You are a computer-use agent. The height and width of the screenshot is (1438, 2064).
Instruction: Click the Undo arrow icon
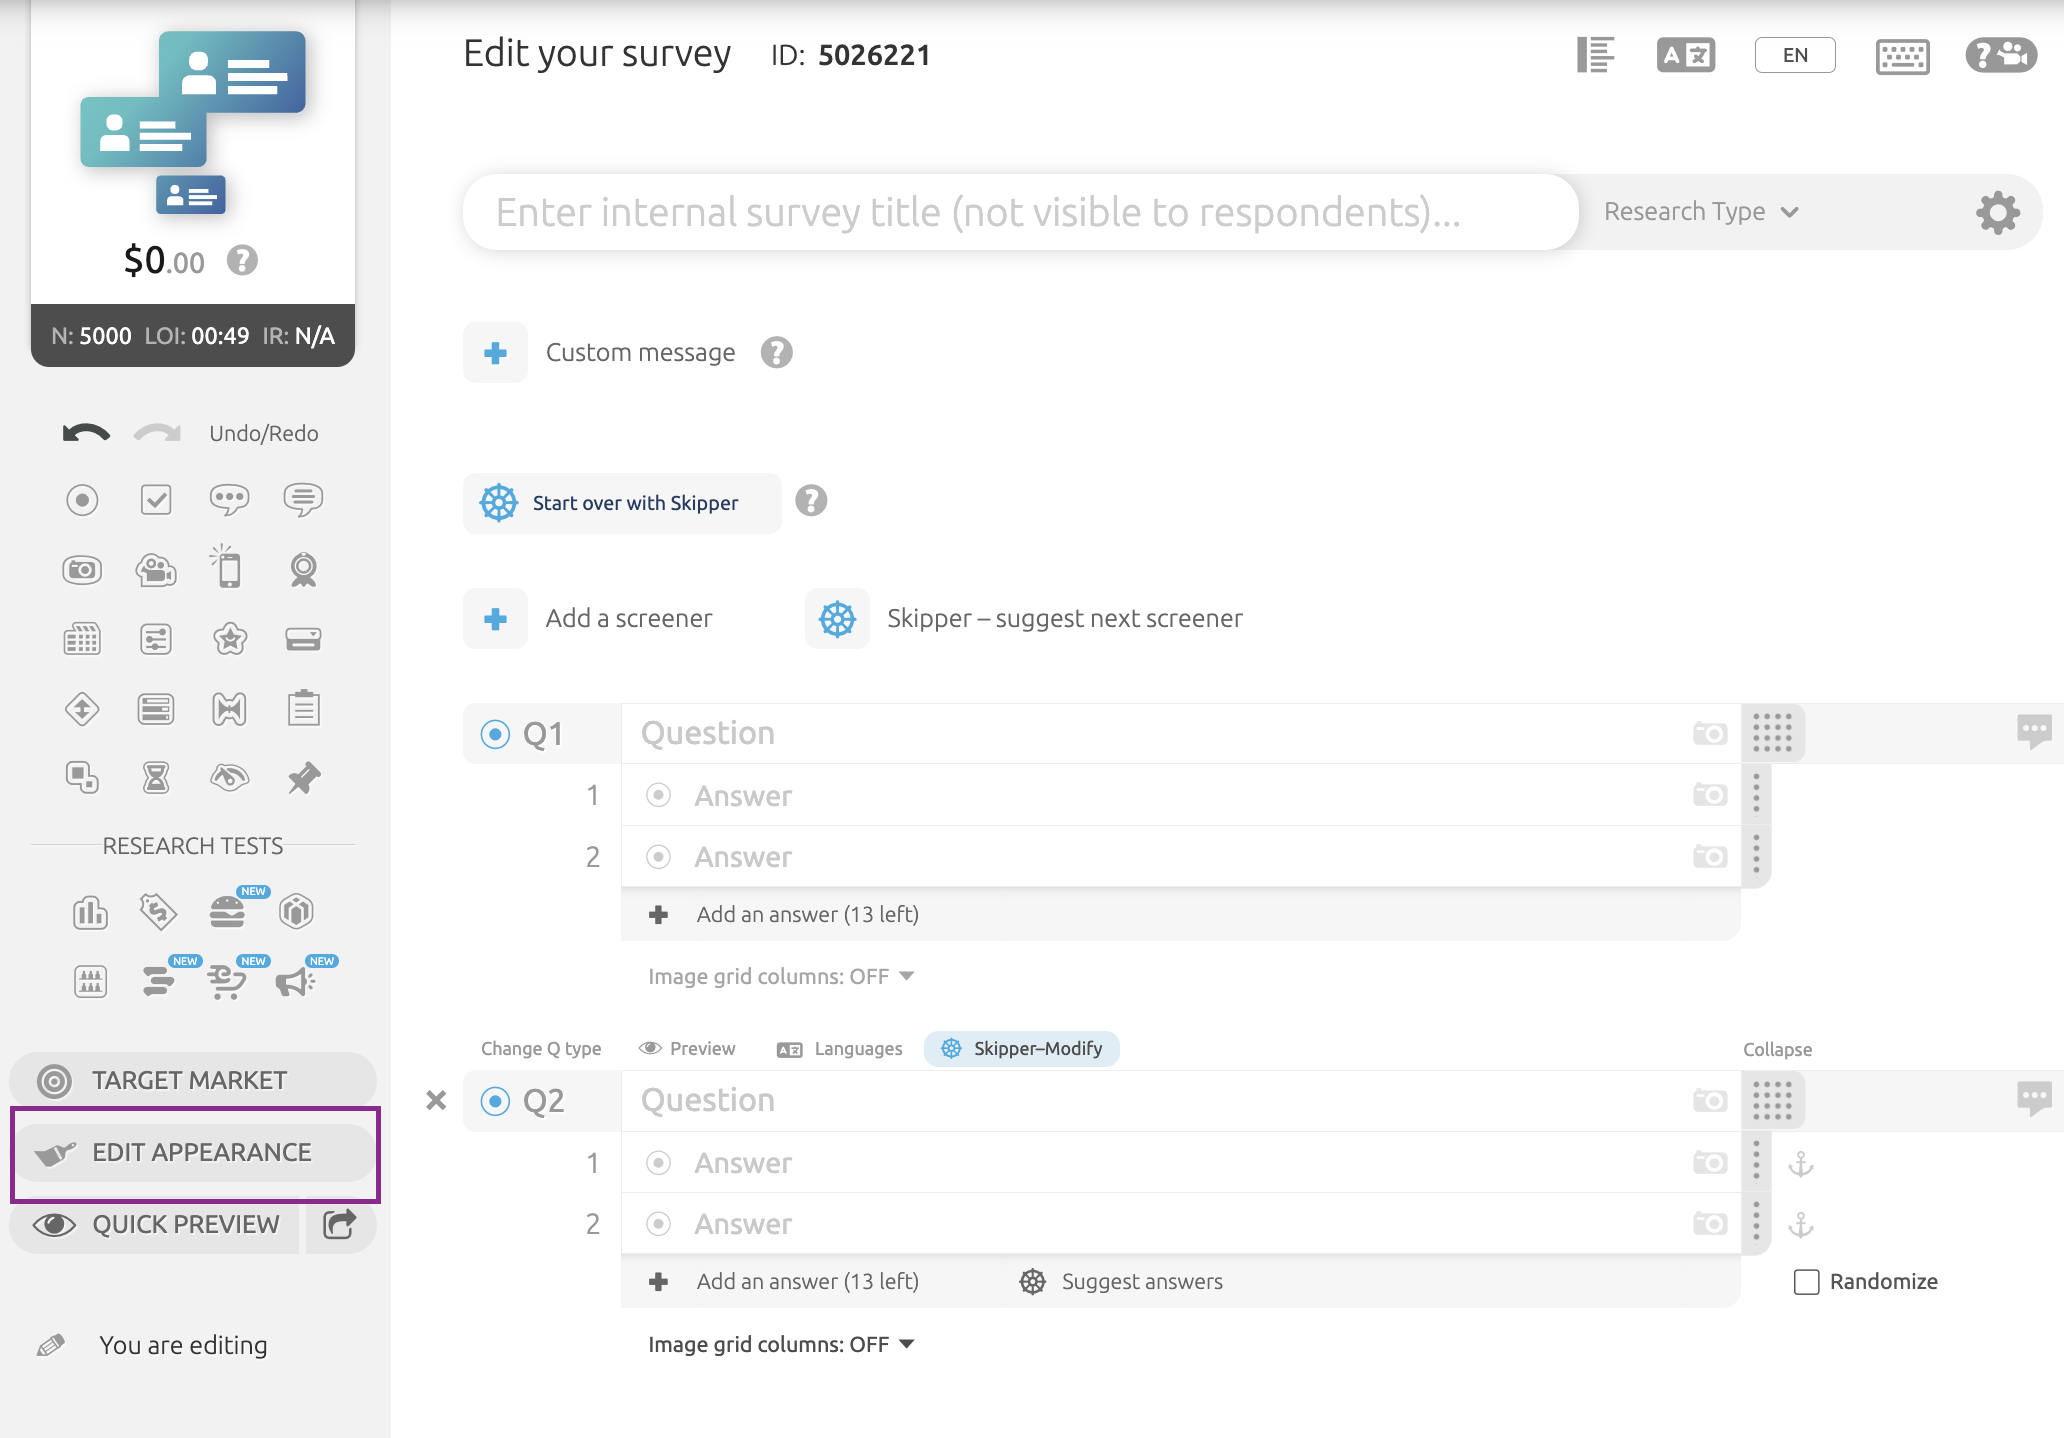tap(86, 433)
